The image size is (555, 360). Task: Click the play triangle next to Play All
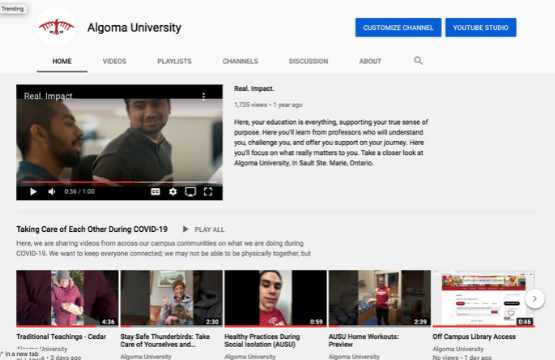point(185,229)
